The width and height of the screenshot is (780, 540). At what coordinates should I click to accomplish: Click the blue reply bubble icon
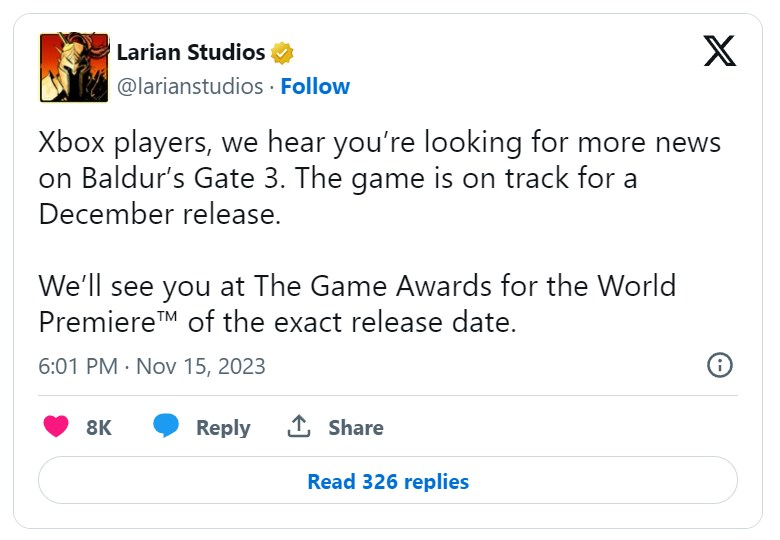[x=166, y=427]
